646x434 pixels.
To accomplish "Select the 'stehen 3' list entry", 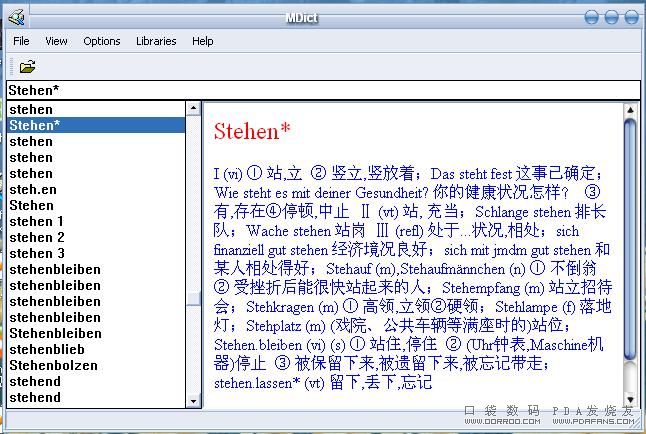I will (96, 253).
